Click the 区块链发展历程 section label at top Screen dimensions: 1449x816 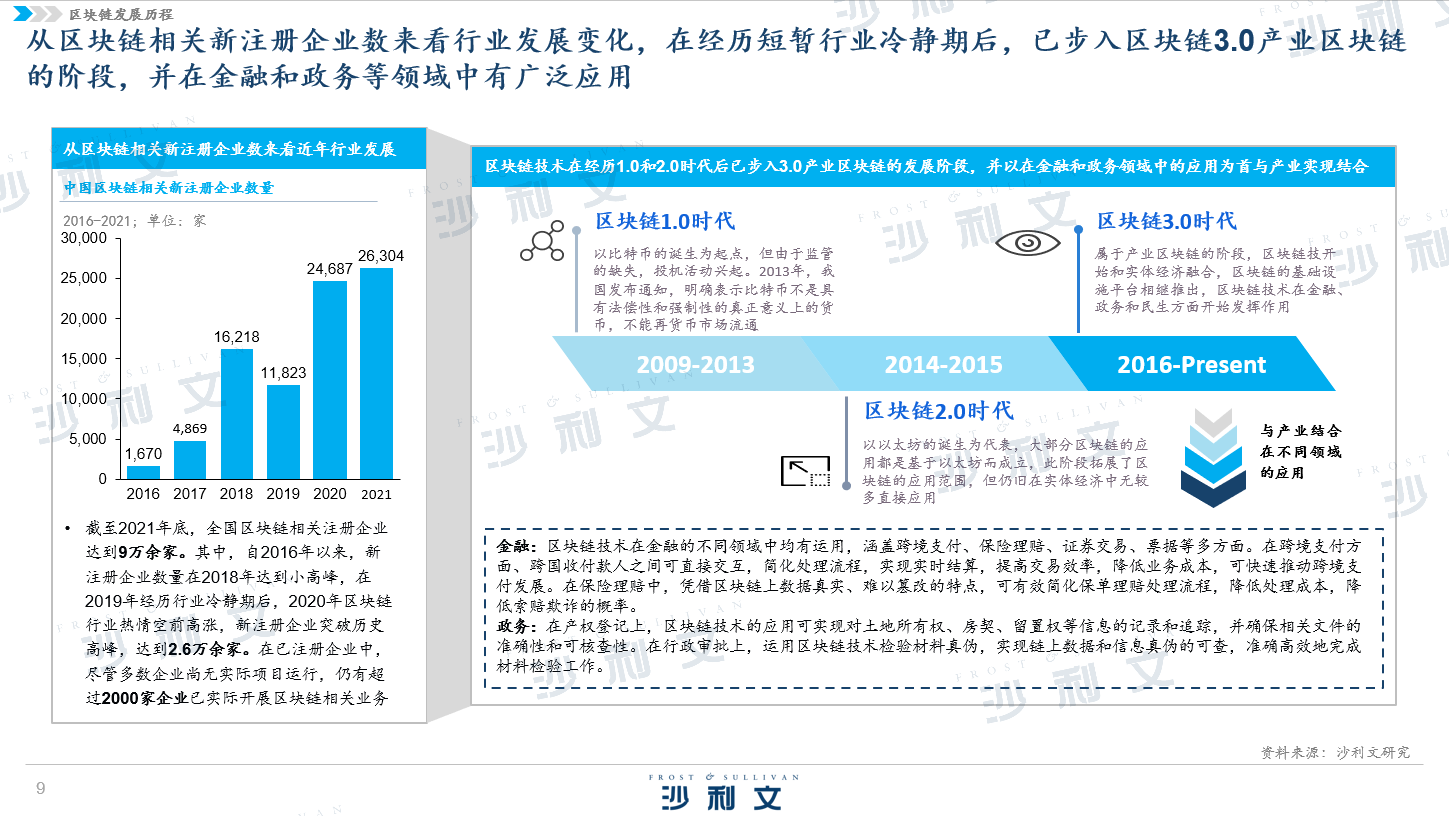(x=122, y=14)
